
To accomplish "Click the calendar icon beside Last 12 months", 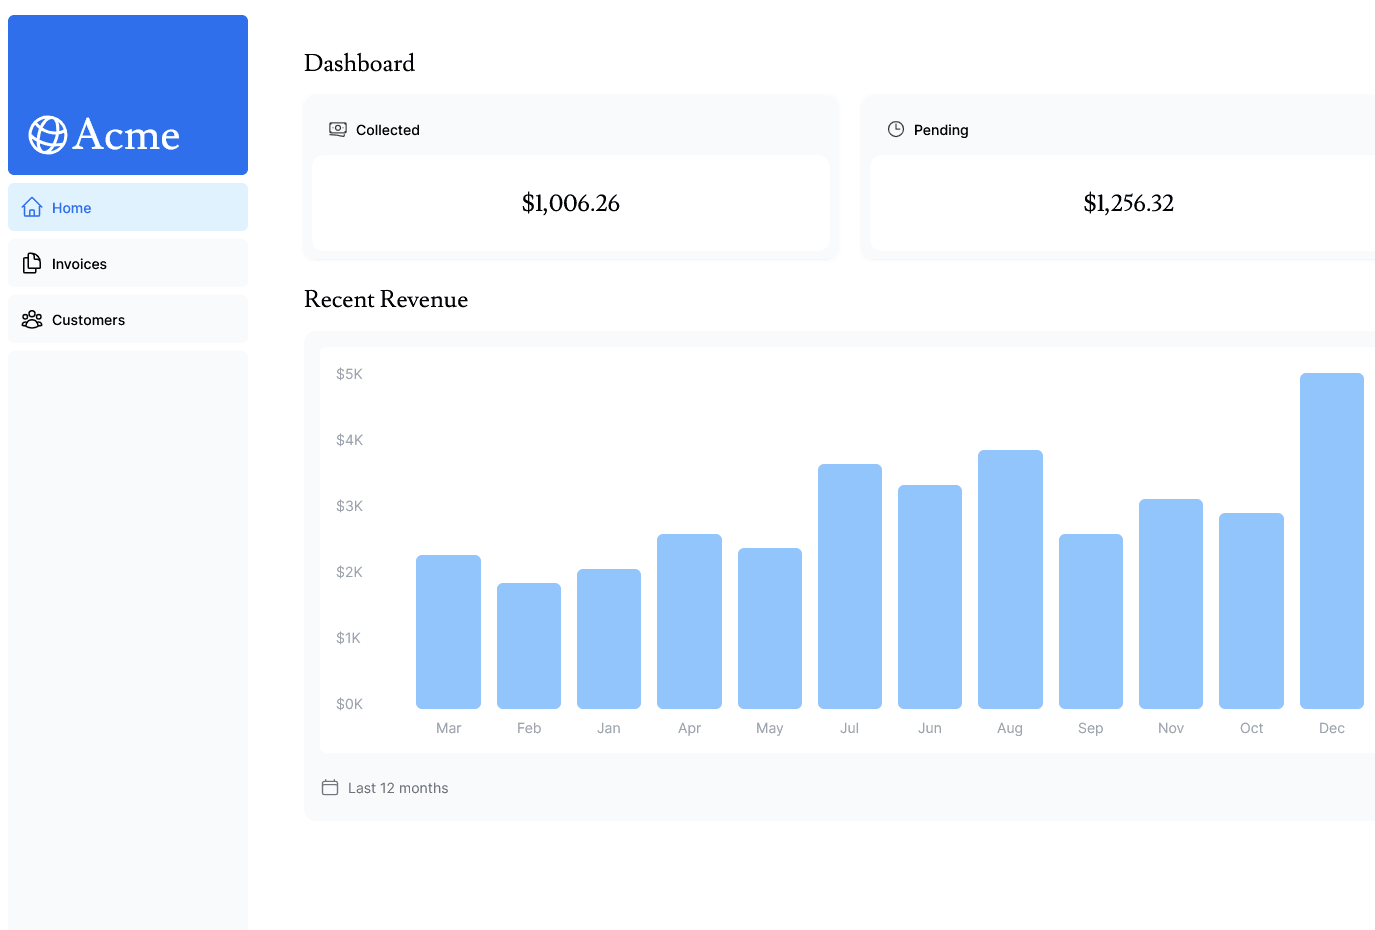I will (330, 788).
